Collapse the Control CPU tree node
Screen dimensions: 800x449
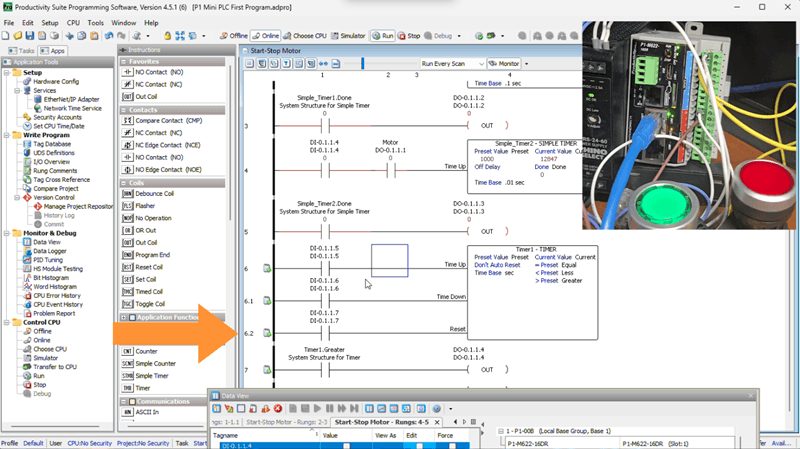(x=7, y=322)
